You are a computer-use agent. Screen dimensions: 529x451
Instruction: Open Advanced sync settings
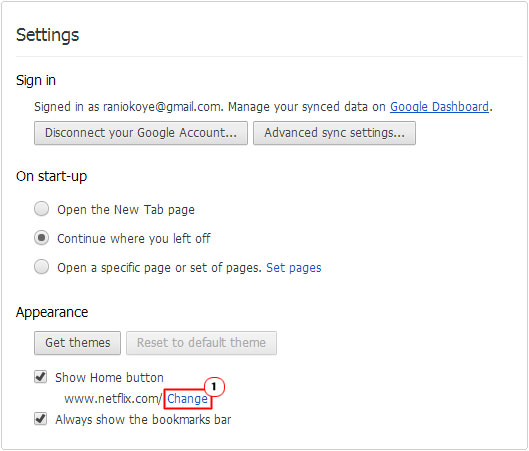pyautogui.click(x=334, y=133)
